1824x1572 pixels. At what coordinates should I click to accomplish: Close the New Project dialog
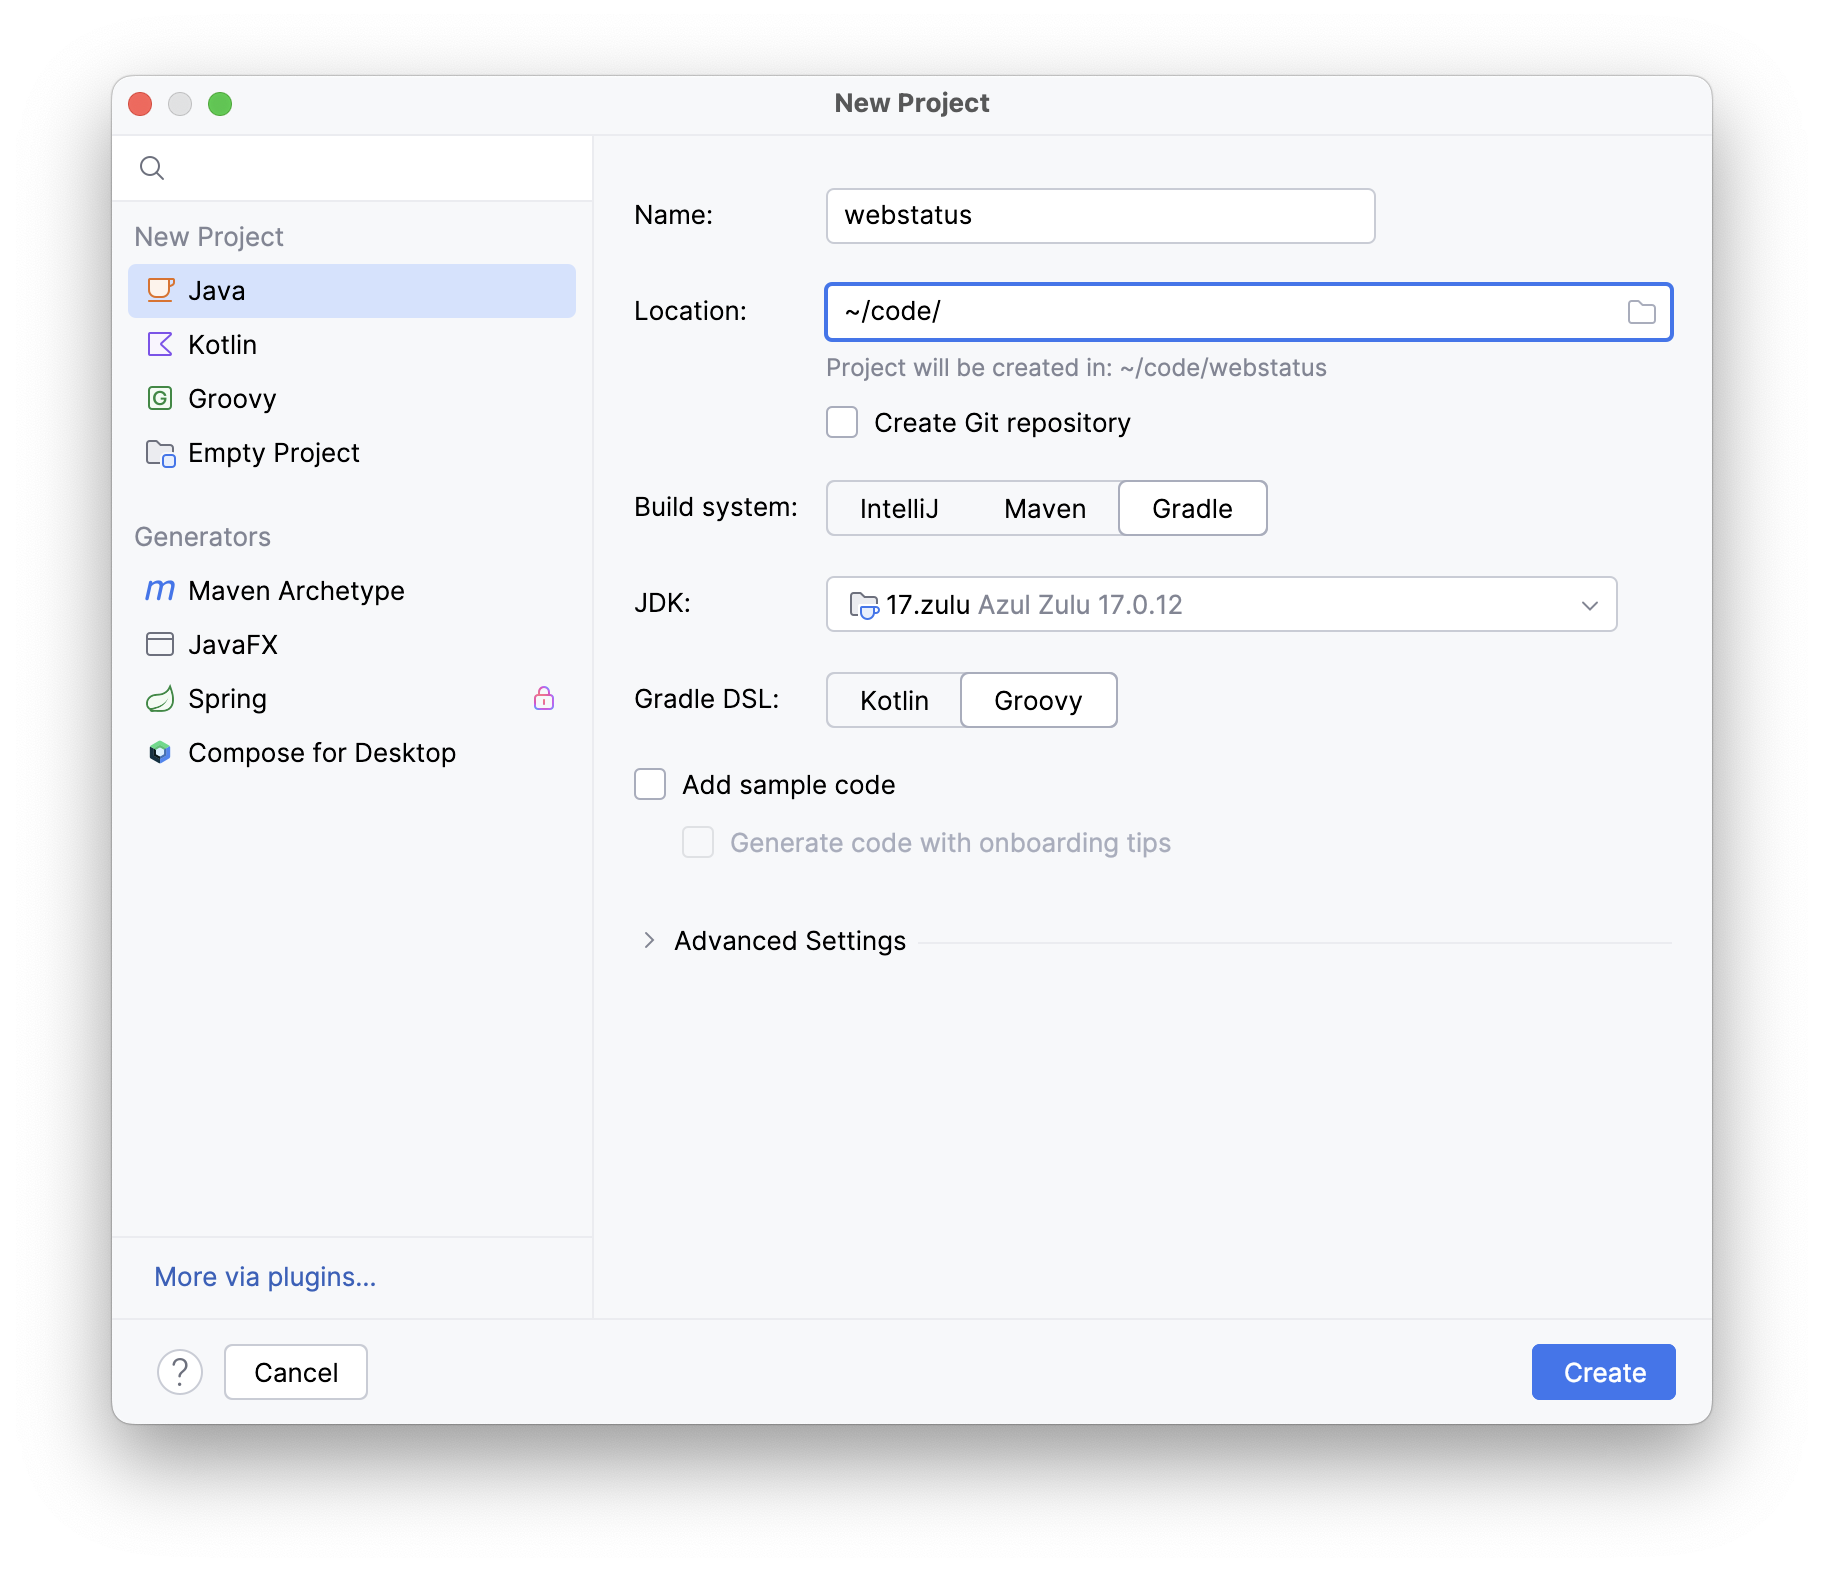[x=140, y=104]
